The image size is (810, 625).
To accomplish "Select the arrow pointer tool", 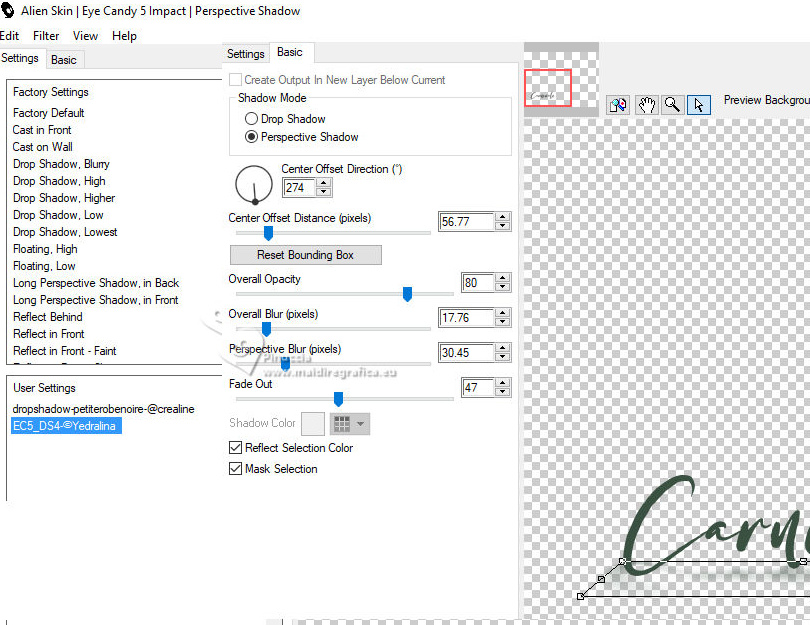I will 699,105.
